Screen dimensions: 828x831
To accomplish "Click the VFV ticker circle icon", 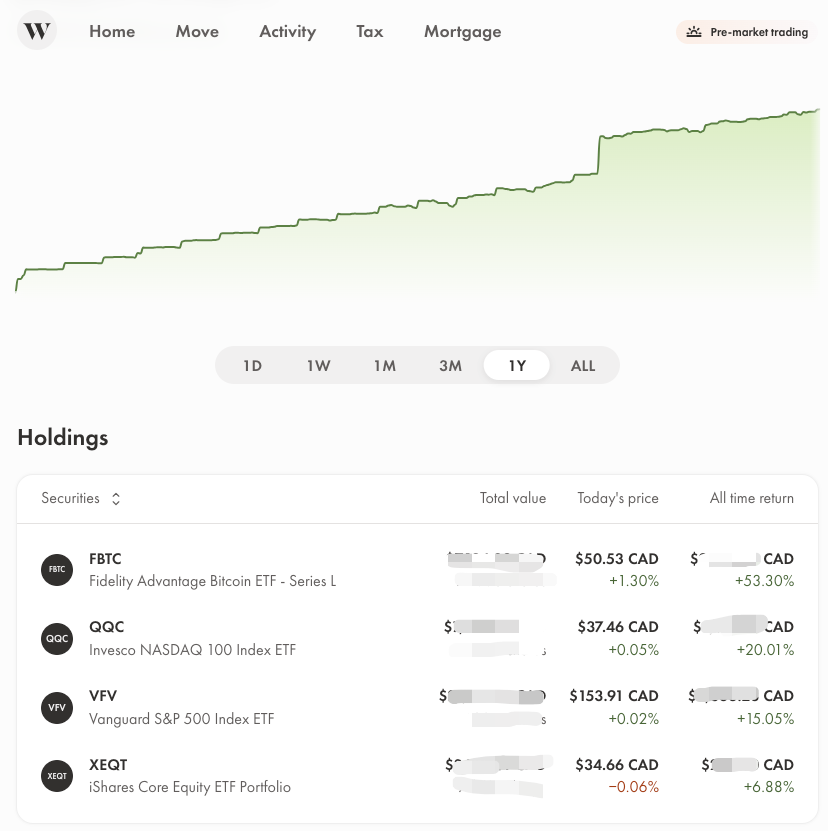I will click(x=57, y=708).
